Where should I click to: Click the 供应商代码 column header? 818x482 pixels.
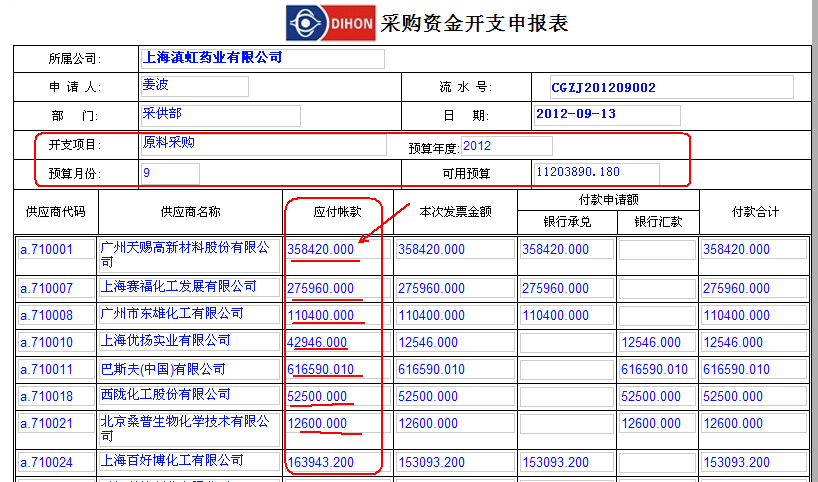pyautogui.click(x=55, y=212)
